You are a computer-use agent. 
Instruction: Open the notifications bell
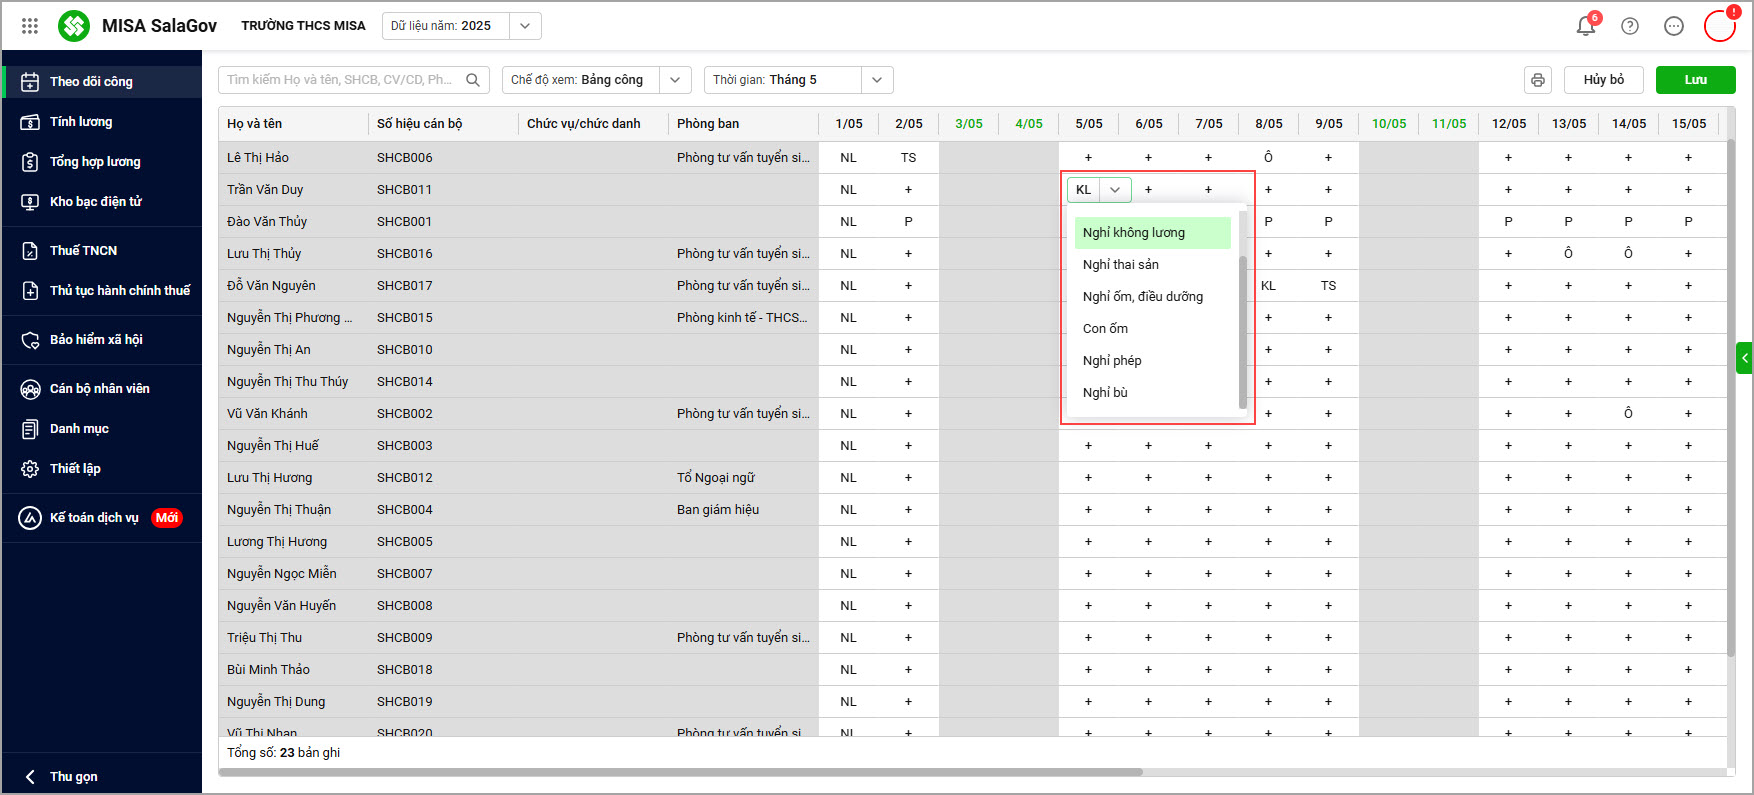1585,26
